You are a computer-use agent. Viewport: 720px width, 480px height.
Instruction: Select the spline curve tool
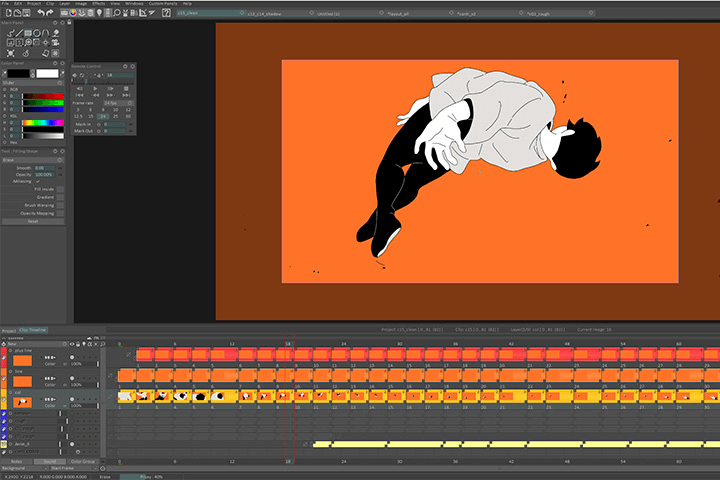pyautogui.click(x=45, y=33)
